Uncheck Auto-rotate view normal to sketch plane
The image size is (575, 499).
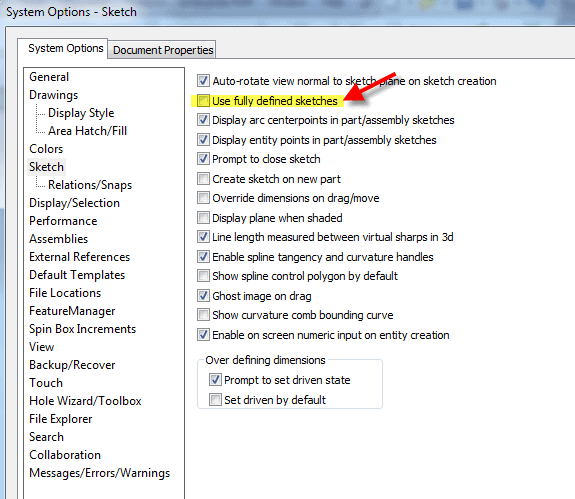pos(203,81)
